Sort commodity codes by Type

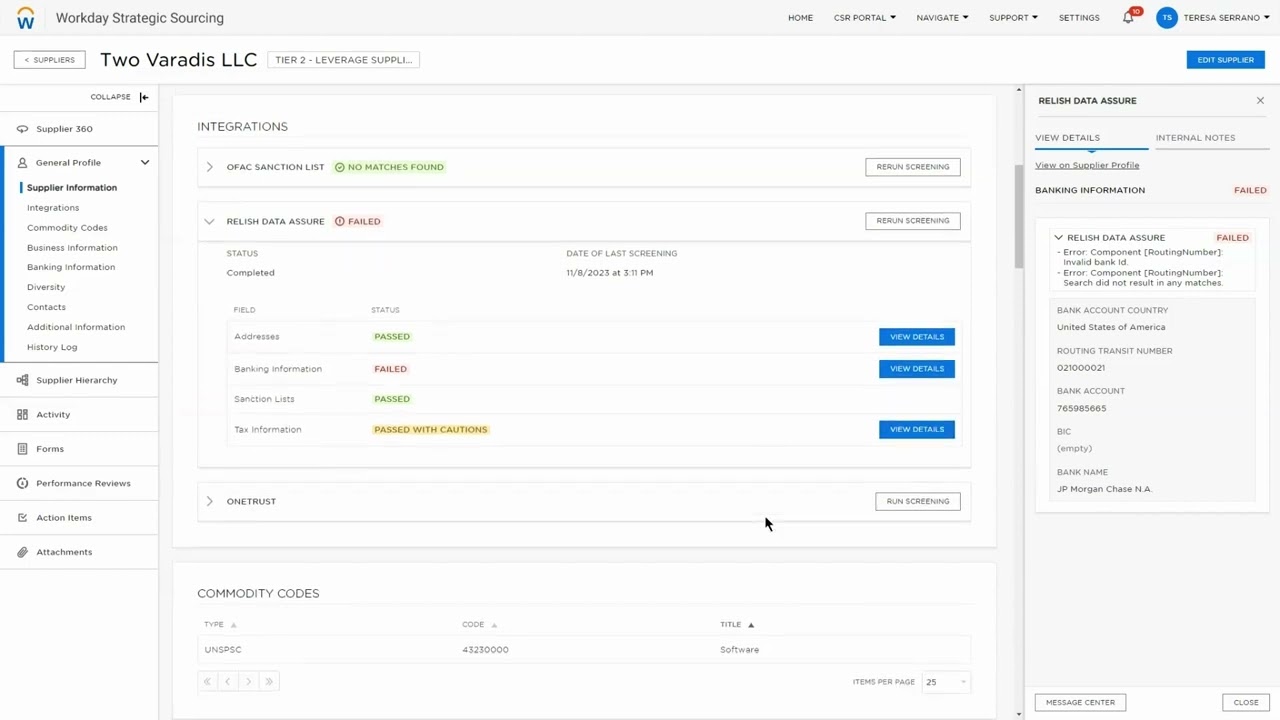click(x=220, y=624)
